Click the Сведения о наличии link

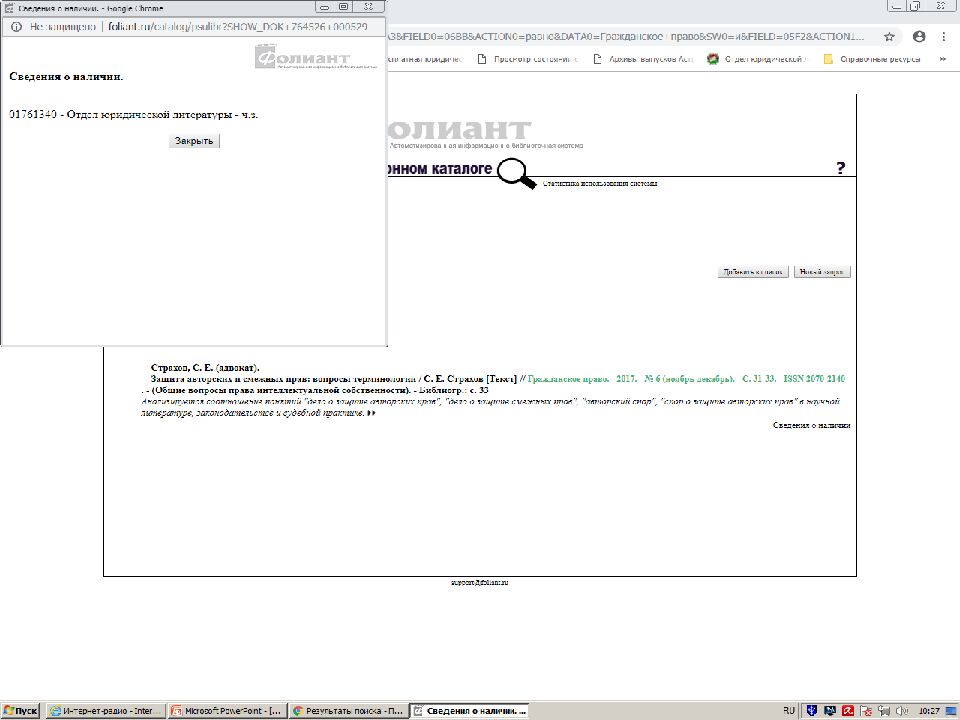[x=811, y=425]
